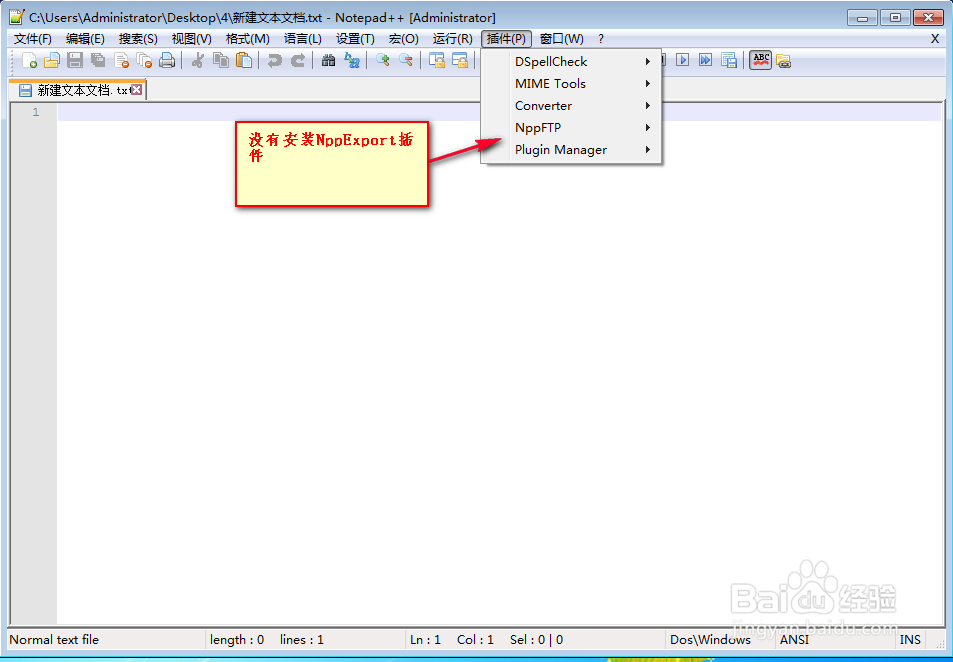Run macro multiple times fast-forward icon
This screenshot has width=953, height=662.
[x=705, y=60]
